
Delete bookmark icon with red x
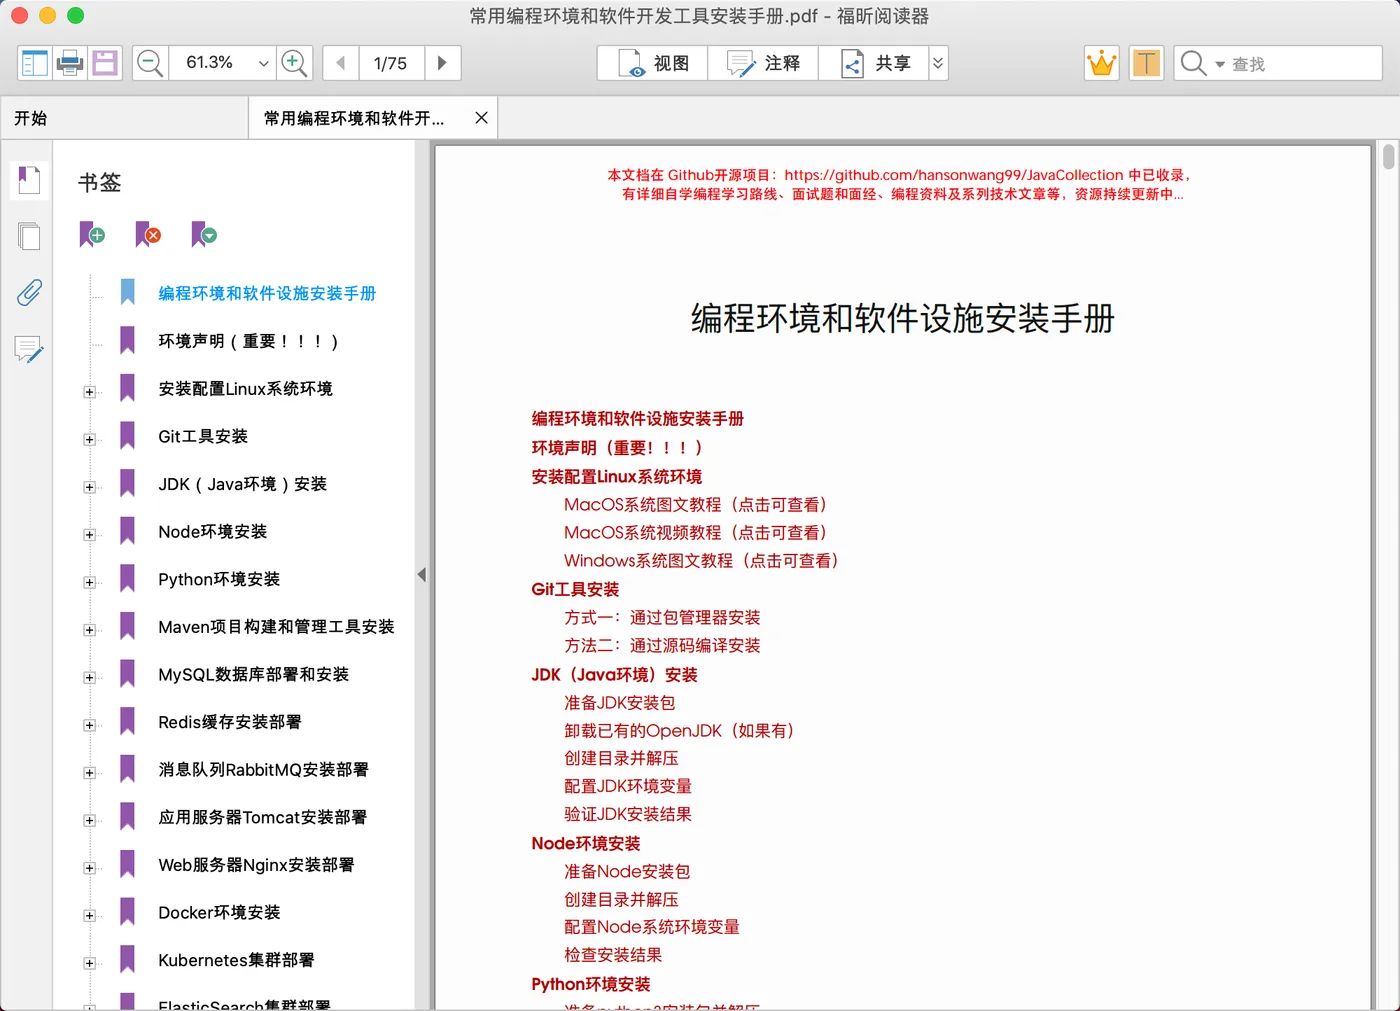(x=148, y=234)
